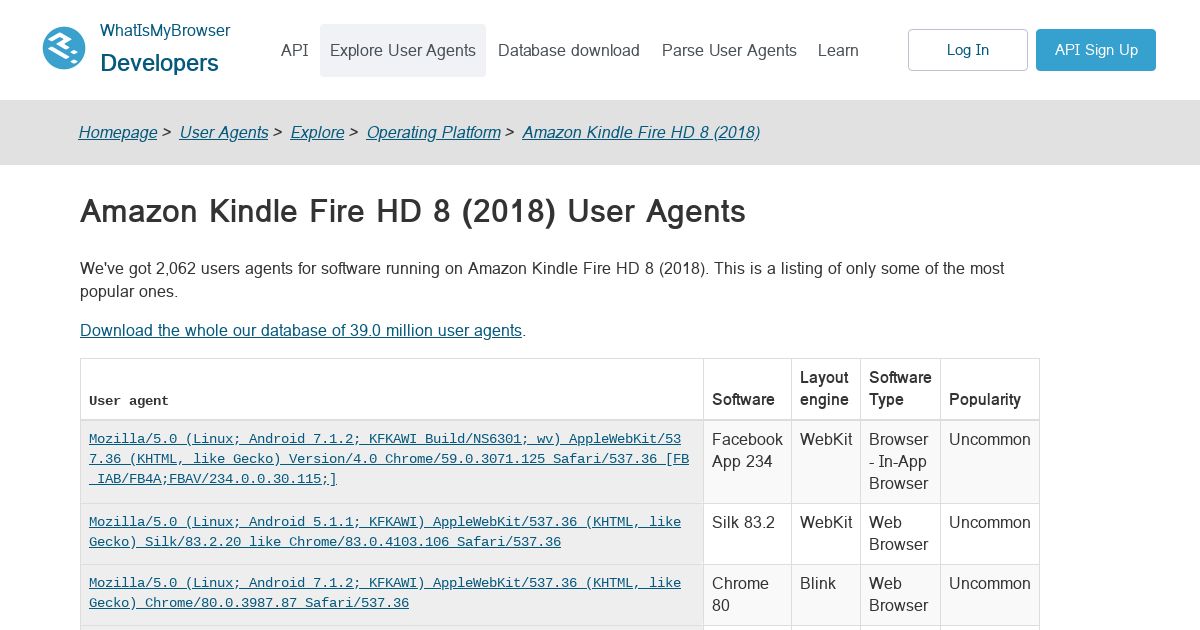
Task: Click the Uncommon cell in Chrome 80 row
Action: [x=989, y=595]
